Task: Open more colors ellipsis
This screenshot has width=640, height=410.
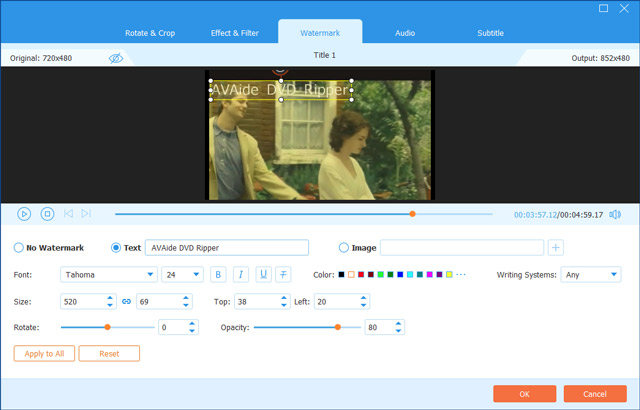Action: click(461, 275)
